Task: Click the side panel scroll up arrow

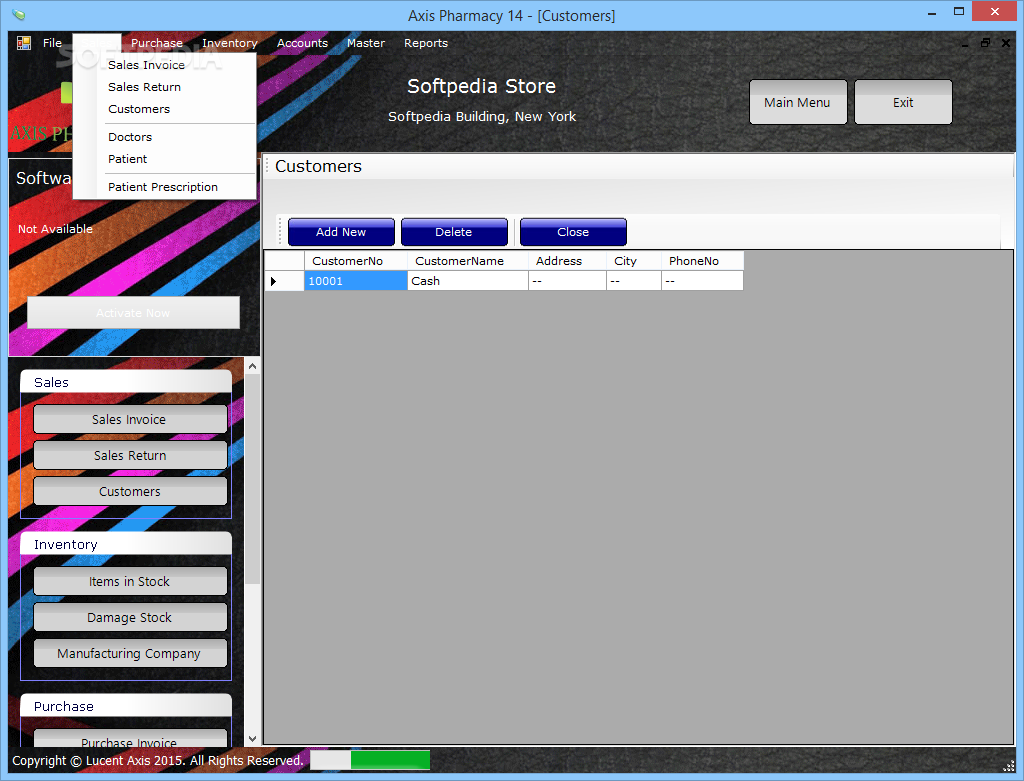Action: point(252,366)
